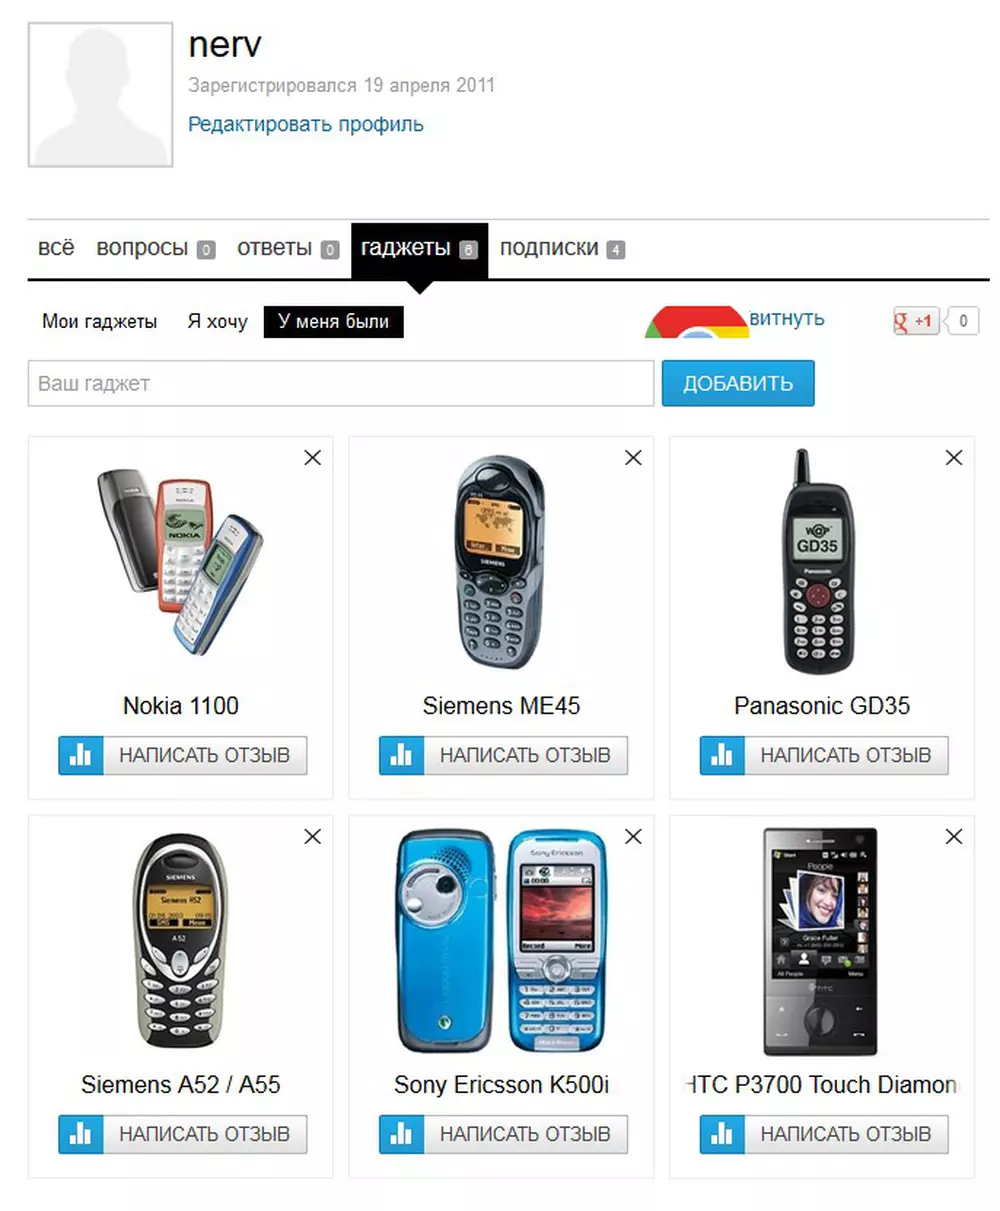
Task: Open the гаджеты tab
Action: pyautogui.click(x=419, y=249)
